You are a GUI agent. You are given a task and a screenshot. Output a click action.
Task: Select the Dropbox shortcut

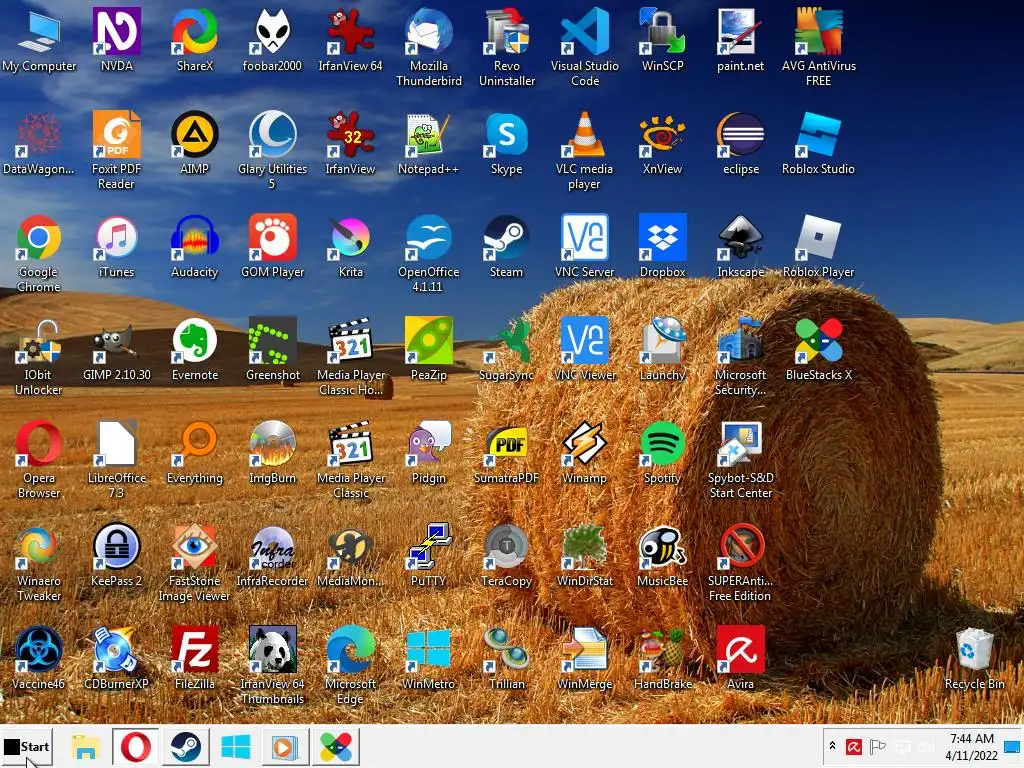click(x=662, y=246)
